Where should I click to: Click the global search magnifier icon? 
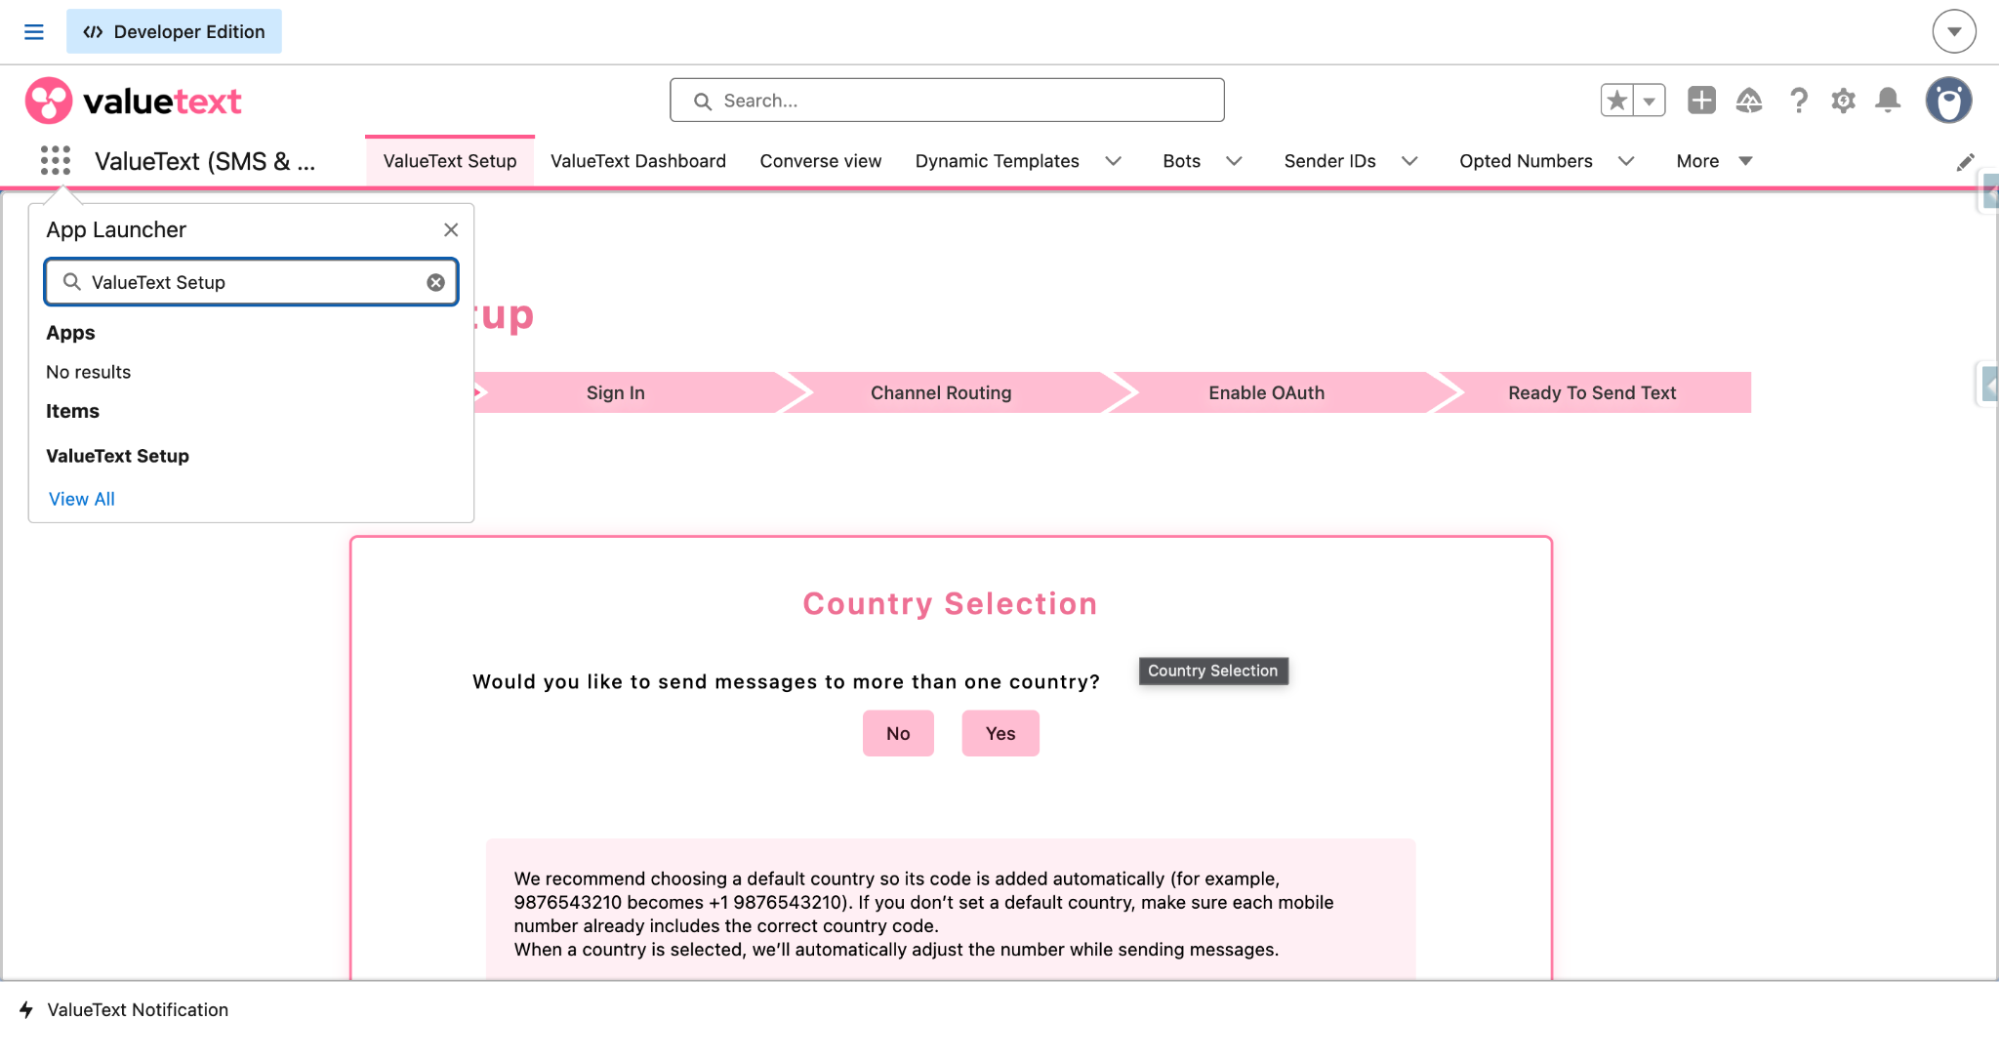click(702, 101)
